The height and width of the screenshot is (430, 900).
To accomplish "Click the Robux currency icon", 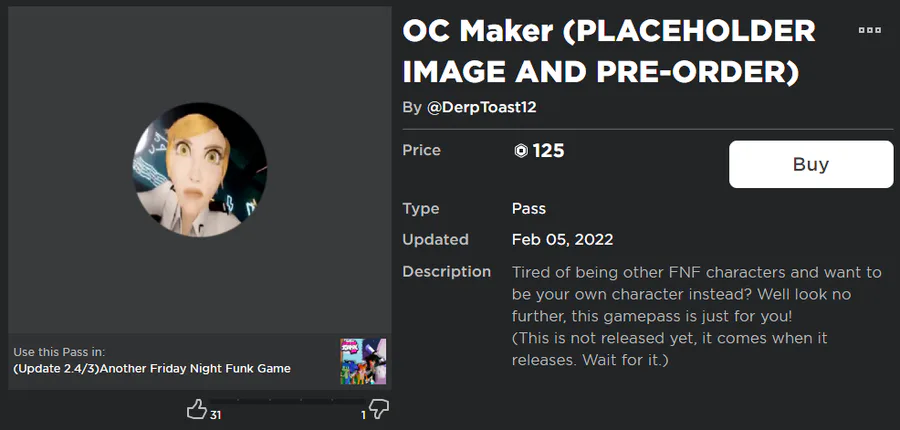I will click(x=520, y=151).
